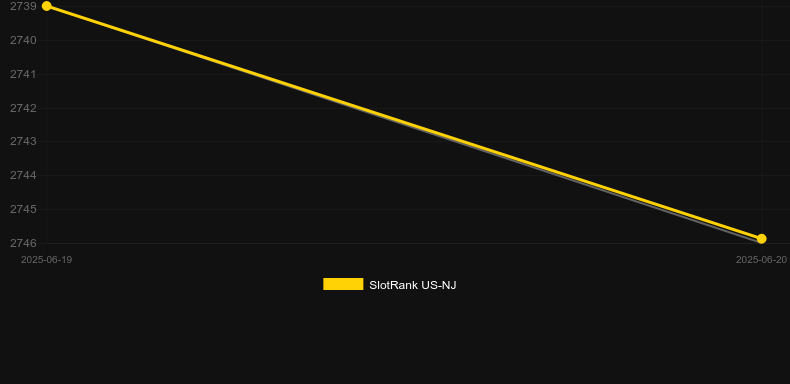Click the 2025-06-20 x-axis date label
The height and width of the screenshot is (384, 790).
pyautogui.click(x=761, y=260)
